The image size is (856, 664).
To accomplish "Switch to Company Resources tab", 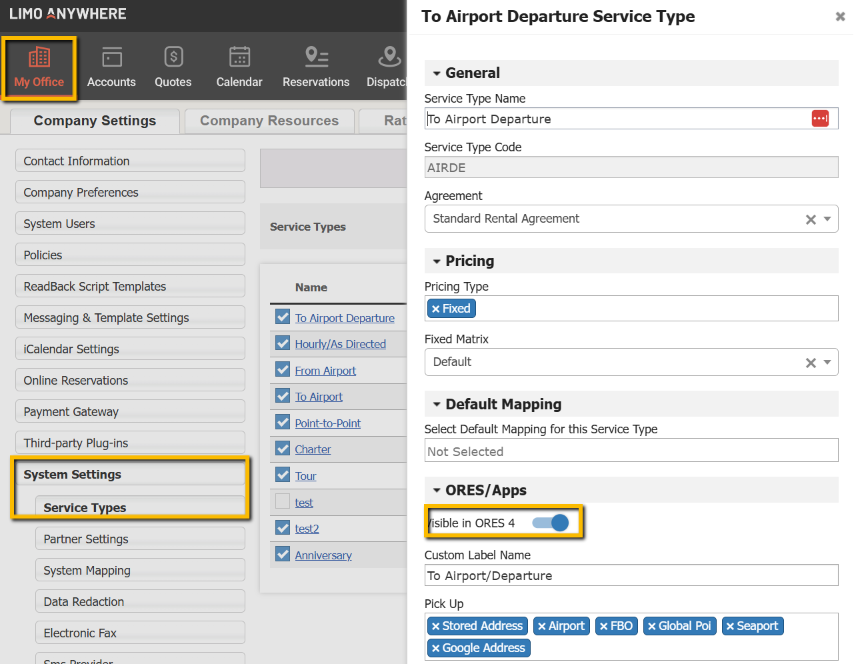I will [269, 121].
